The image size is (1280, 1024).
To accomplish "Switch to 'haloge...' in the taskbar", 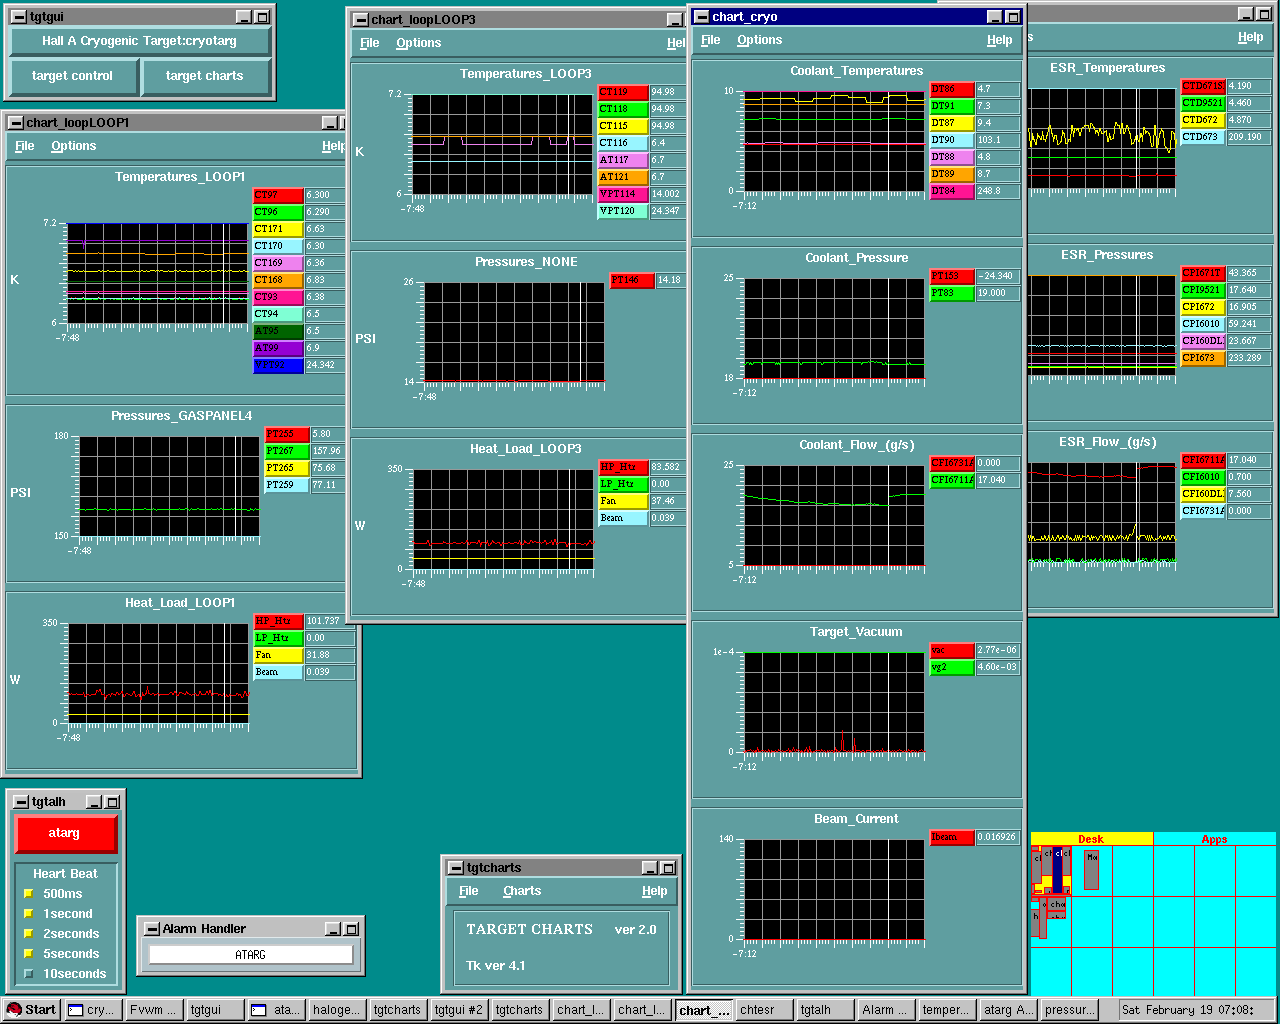I will click(x=337, y=1010).
